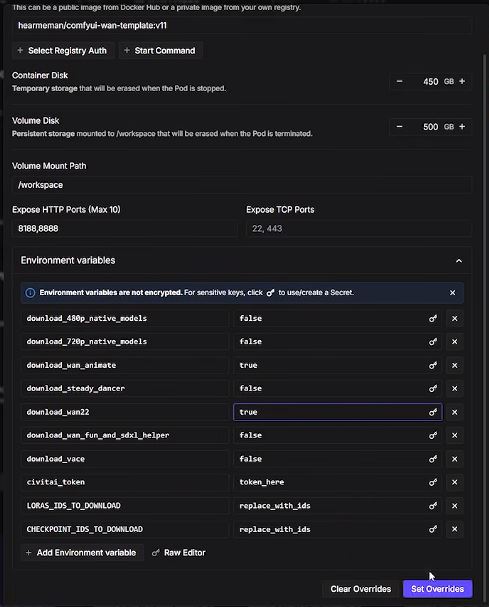Click Add Environment variable
489x607 pixels.
(82, 553)
